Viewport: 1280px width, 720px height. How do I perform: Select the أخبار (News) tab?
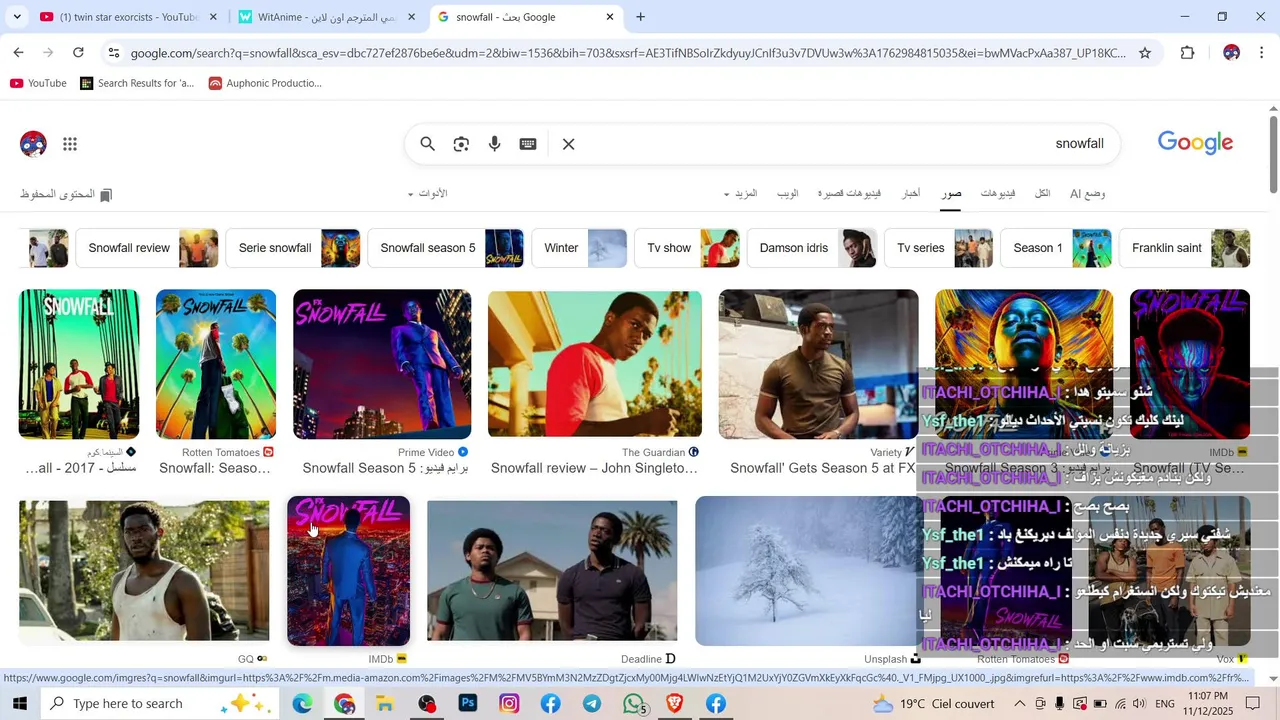point(911,193)
